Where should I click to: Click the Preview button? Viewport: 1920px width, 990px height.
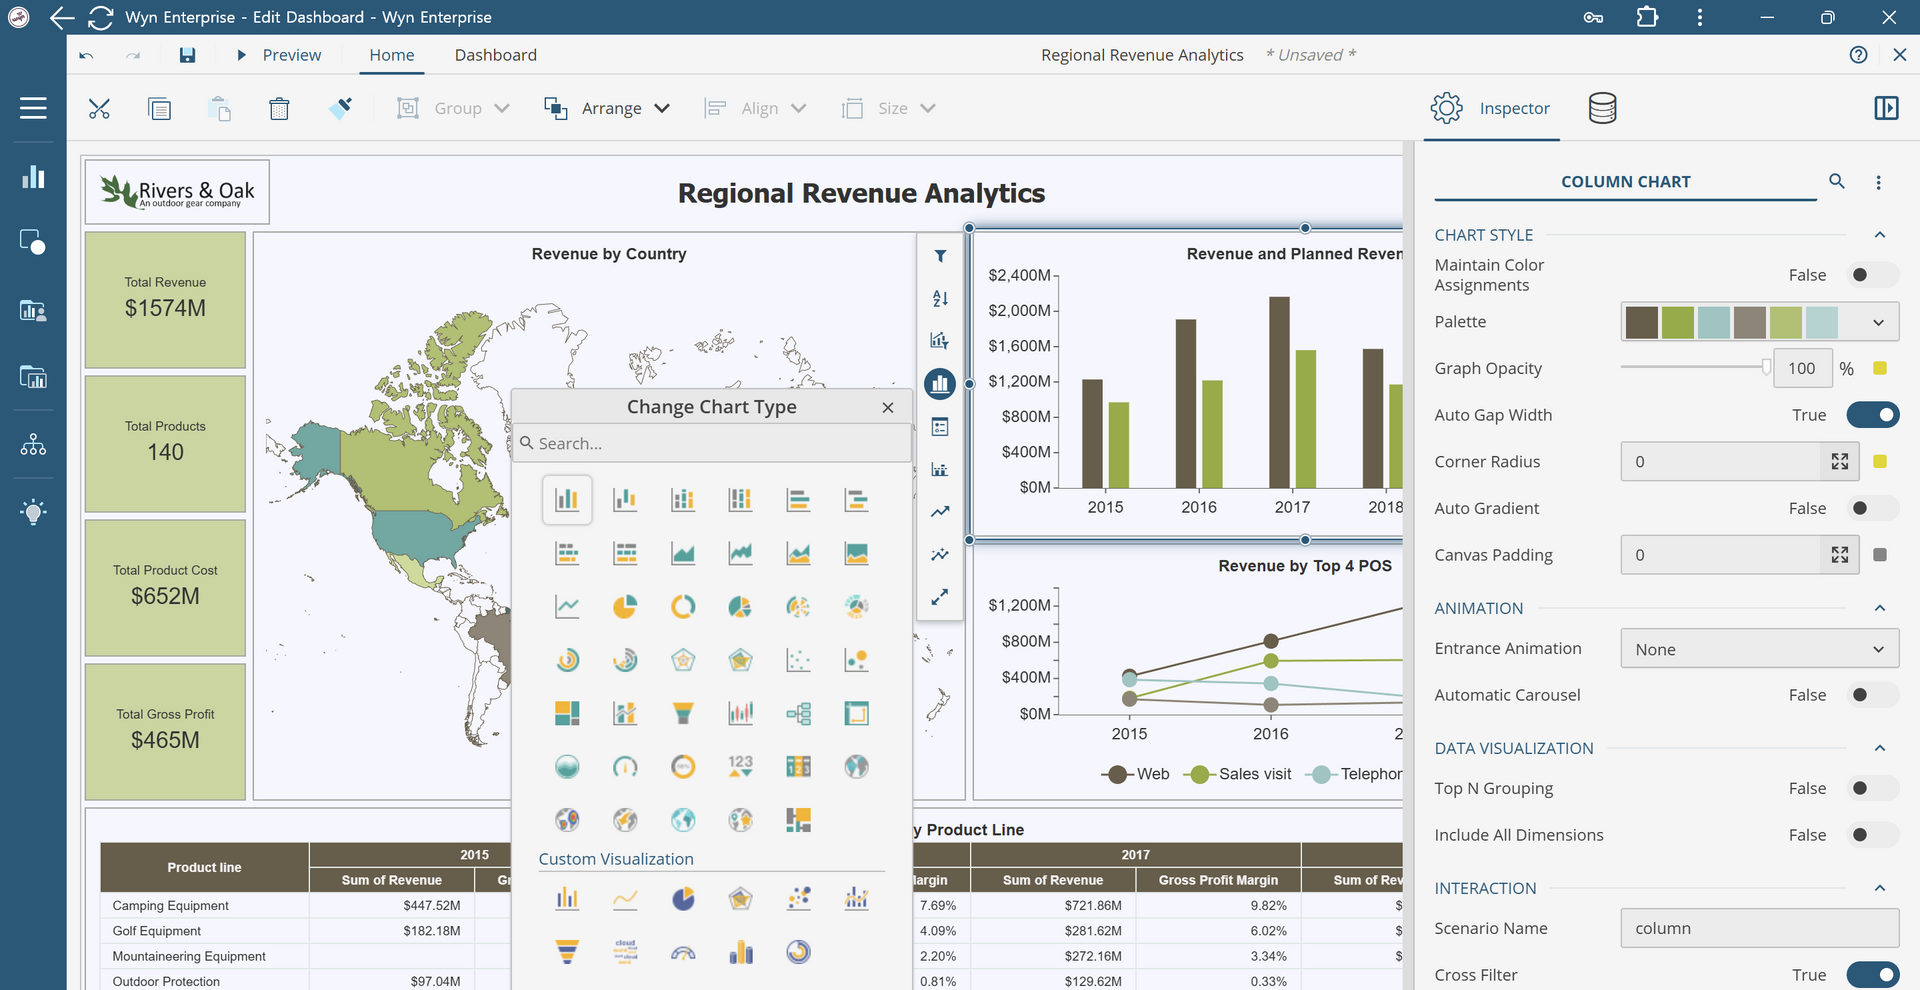(279, 55)
